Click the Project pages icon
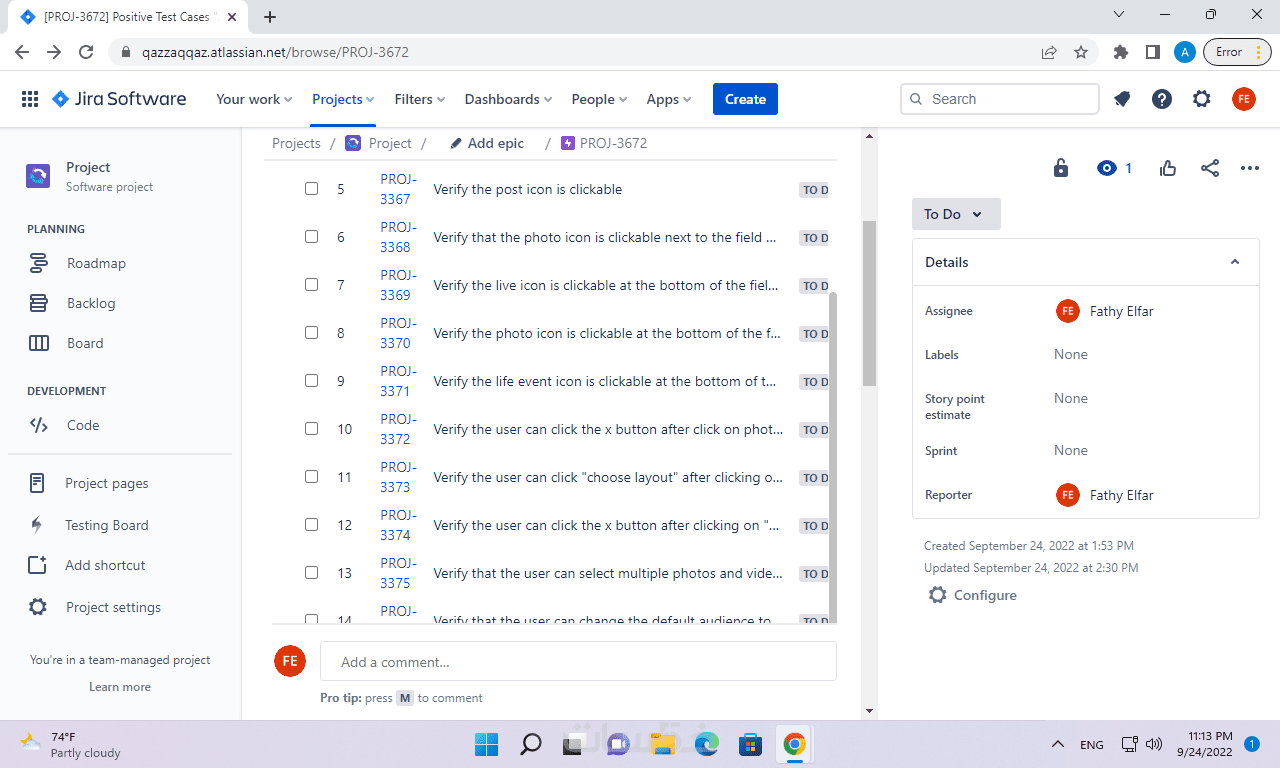The width and height of the screenshot is (1280, 768). point(37,483)
